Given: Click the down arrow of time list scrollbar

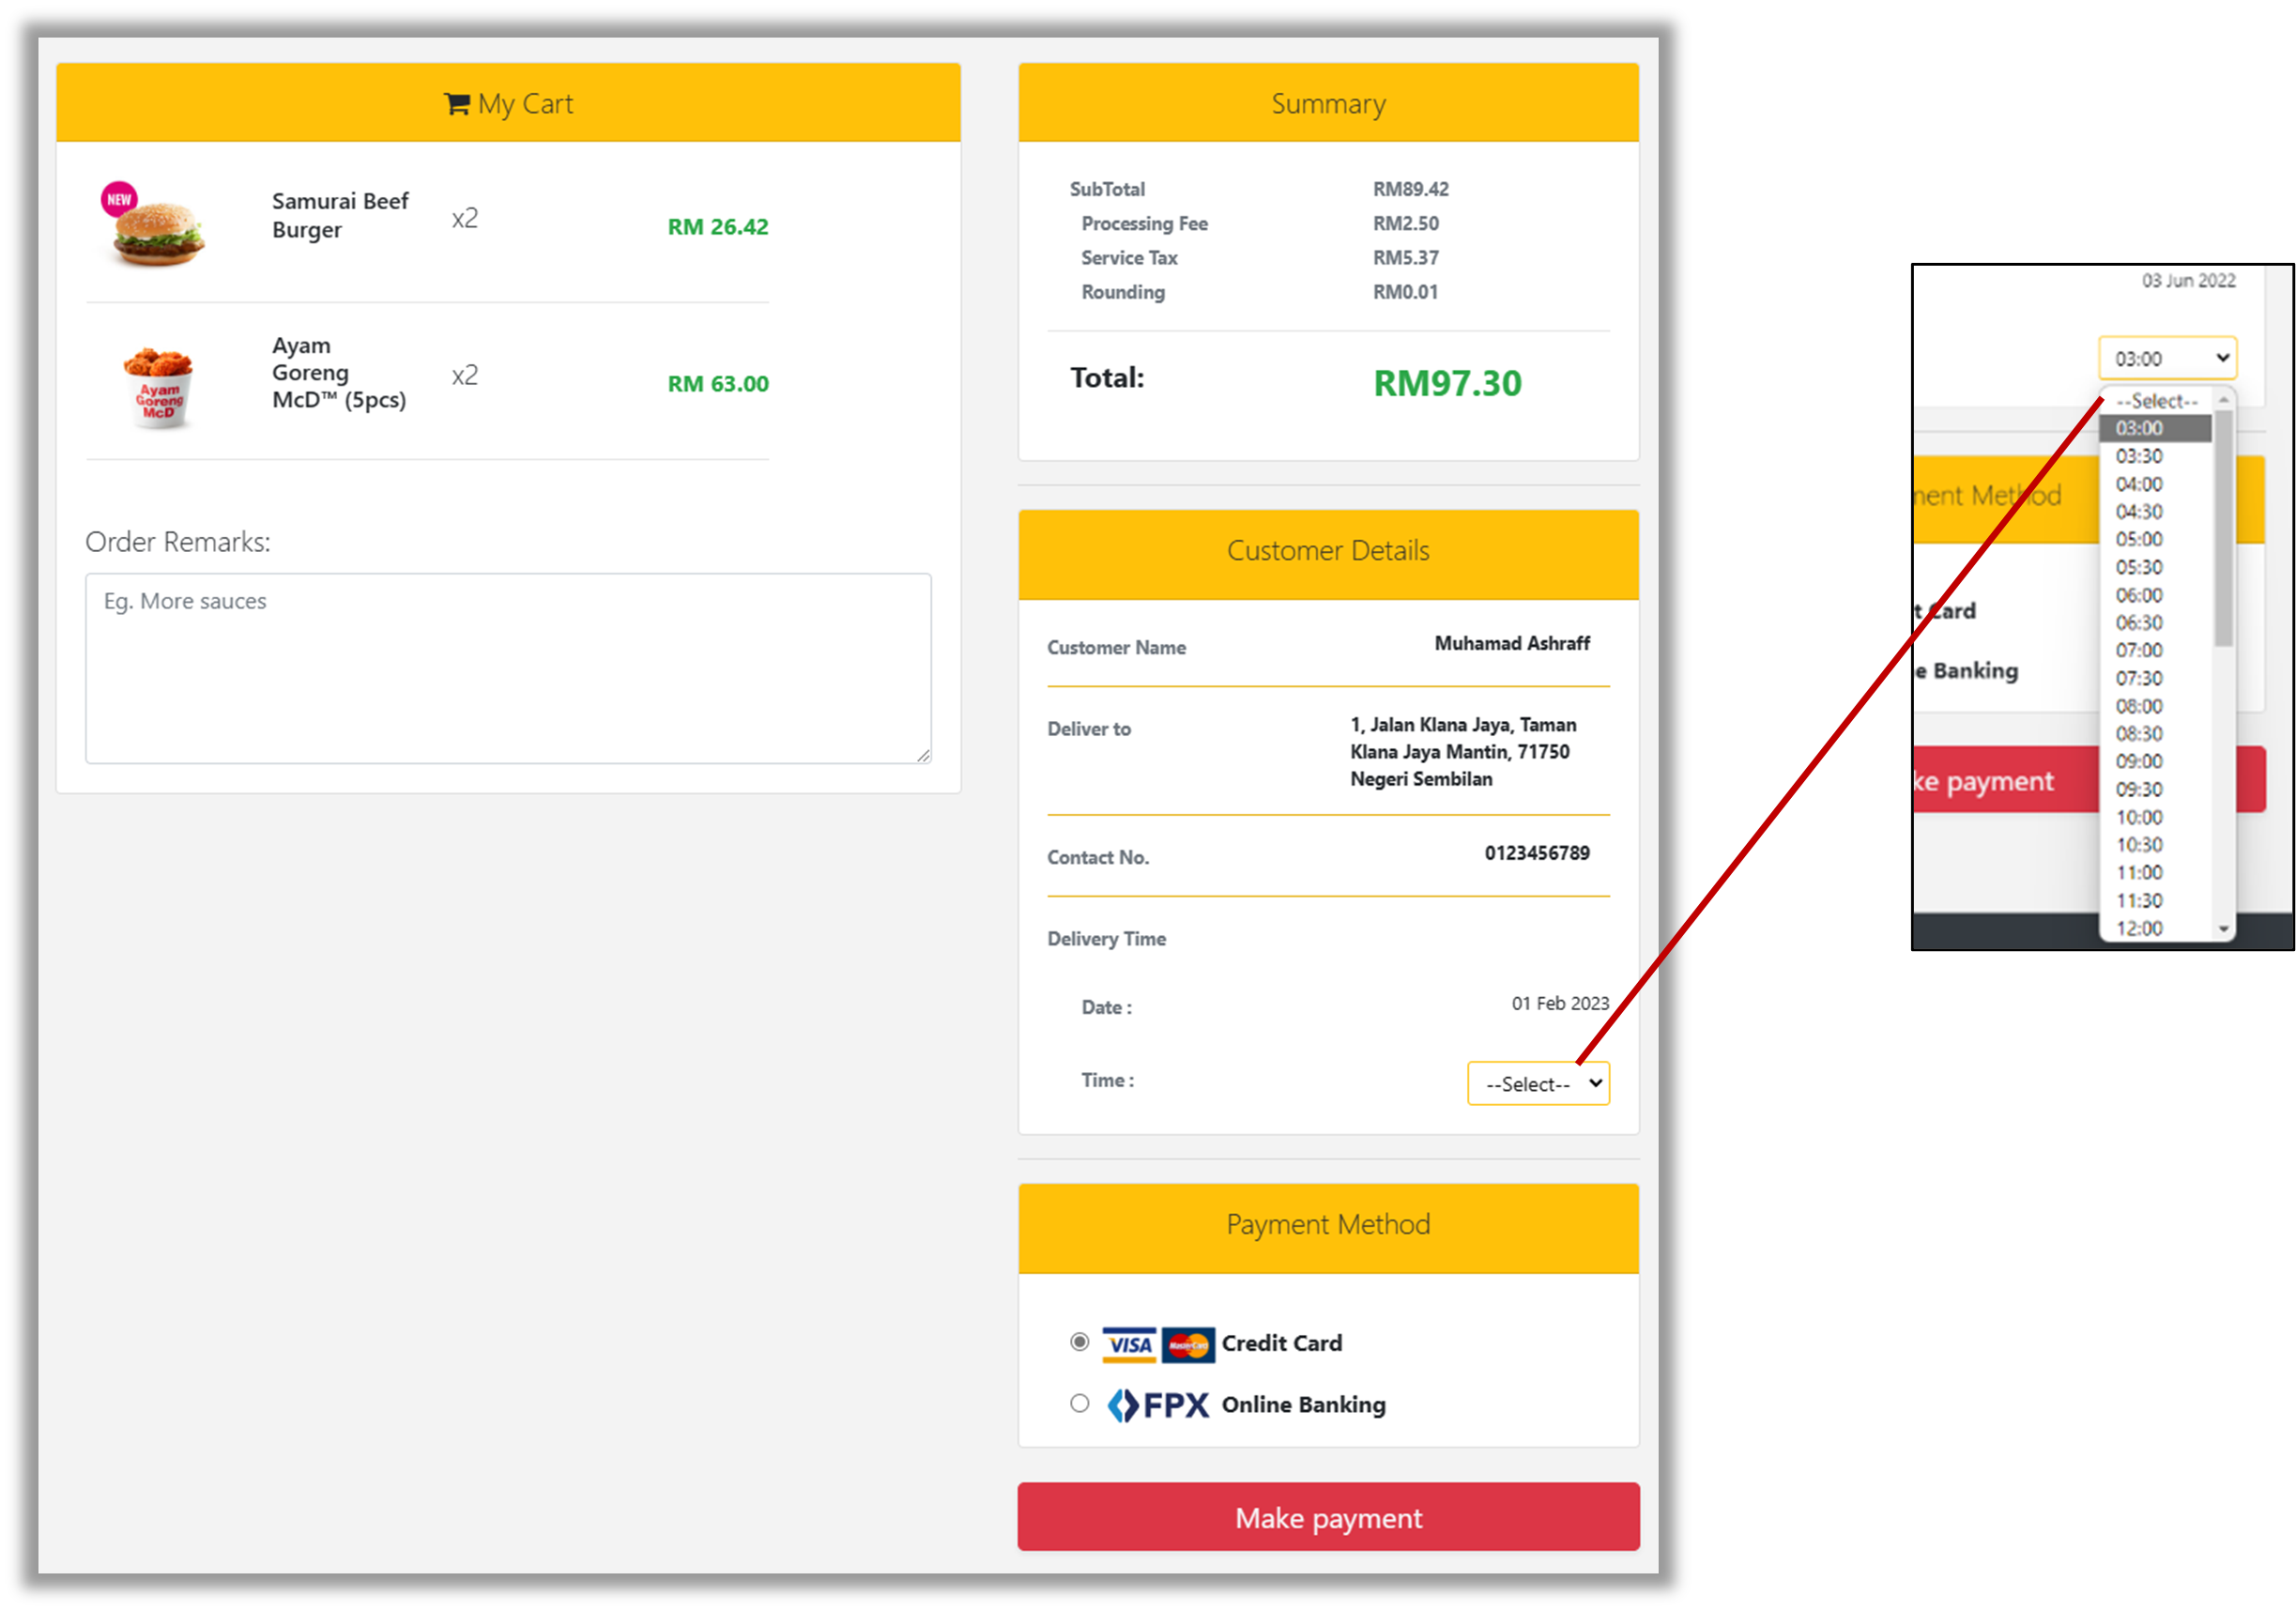Looking at the screenshot, I should 2223,929.
